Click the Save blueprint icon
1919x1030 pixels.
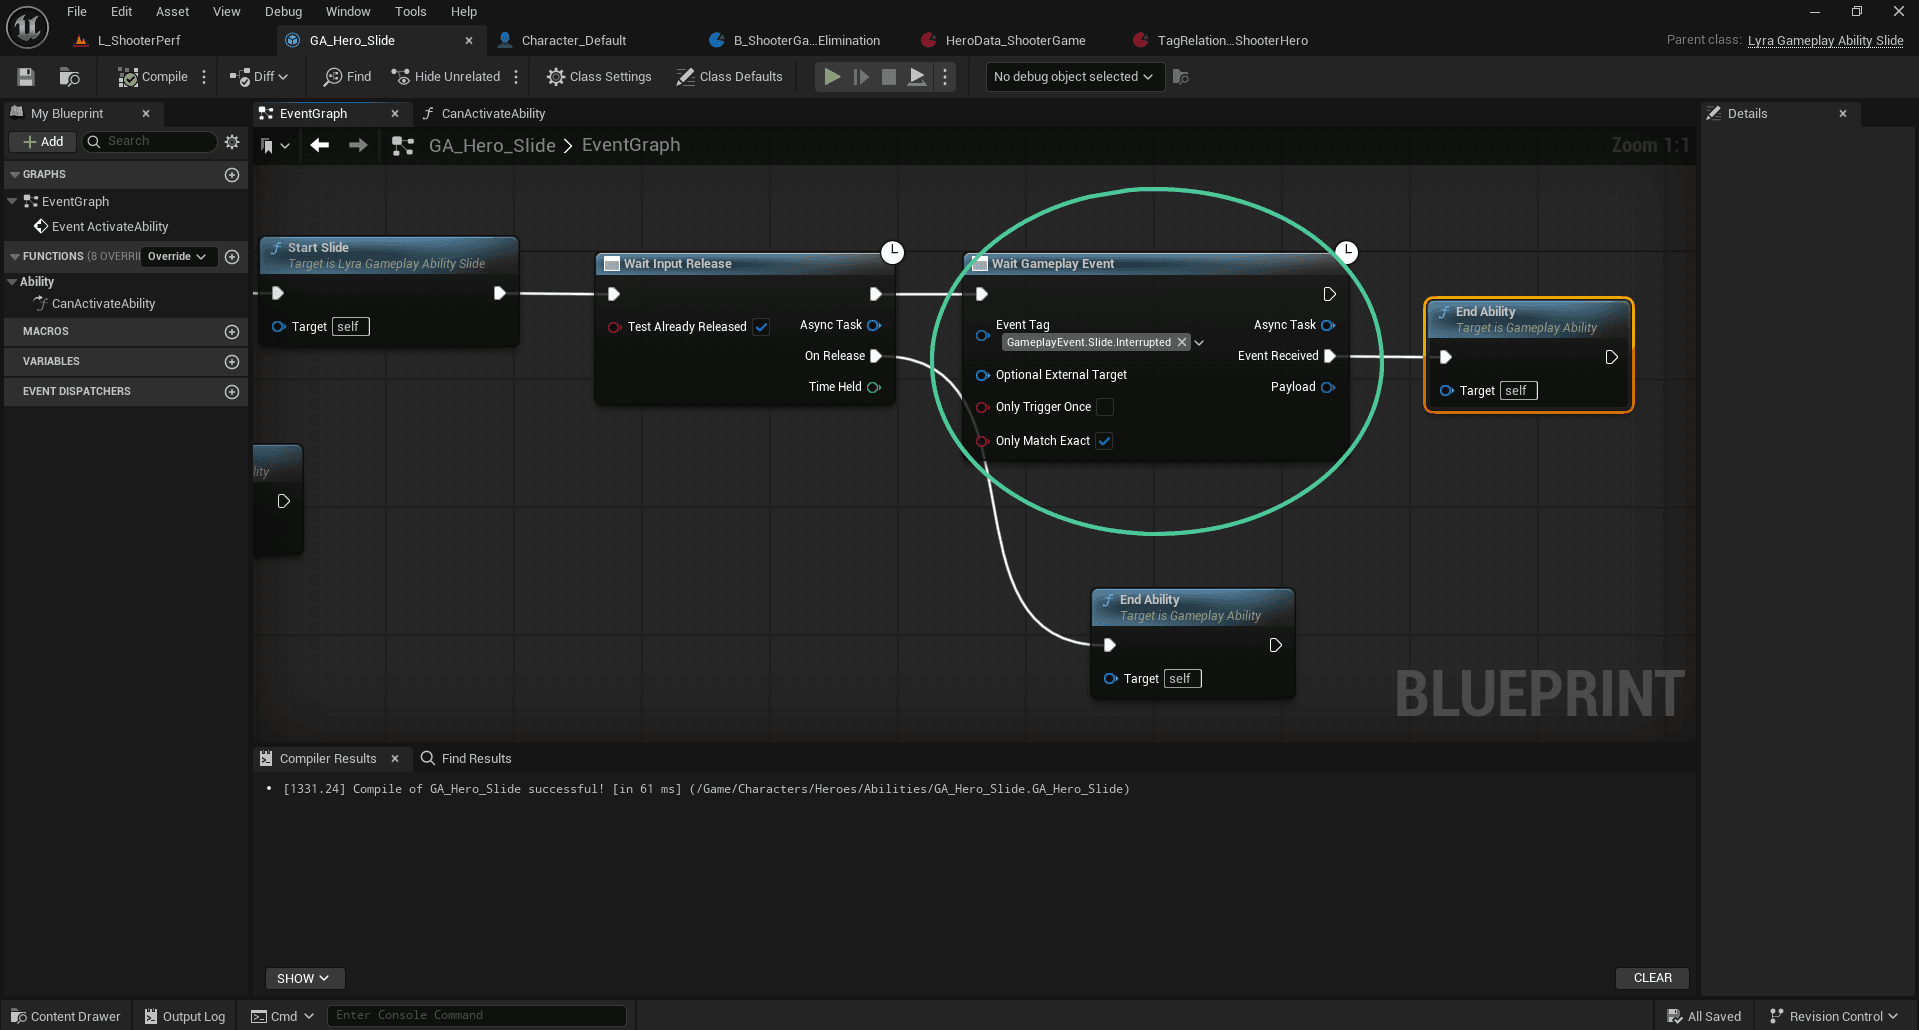26,77
